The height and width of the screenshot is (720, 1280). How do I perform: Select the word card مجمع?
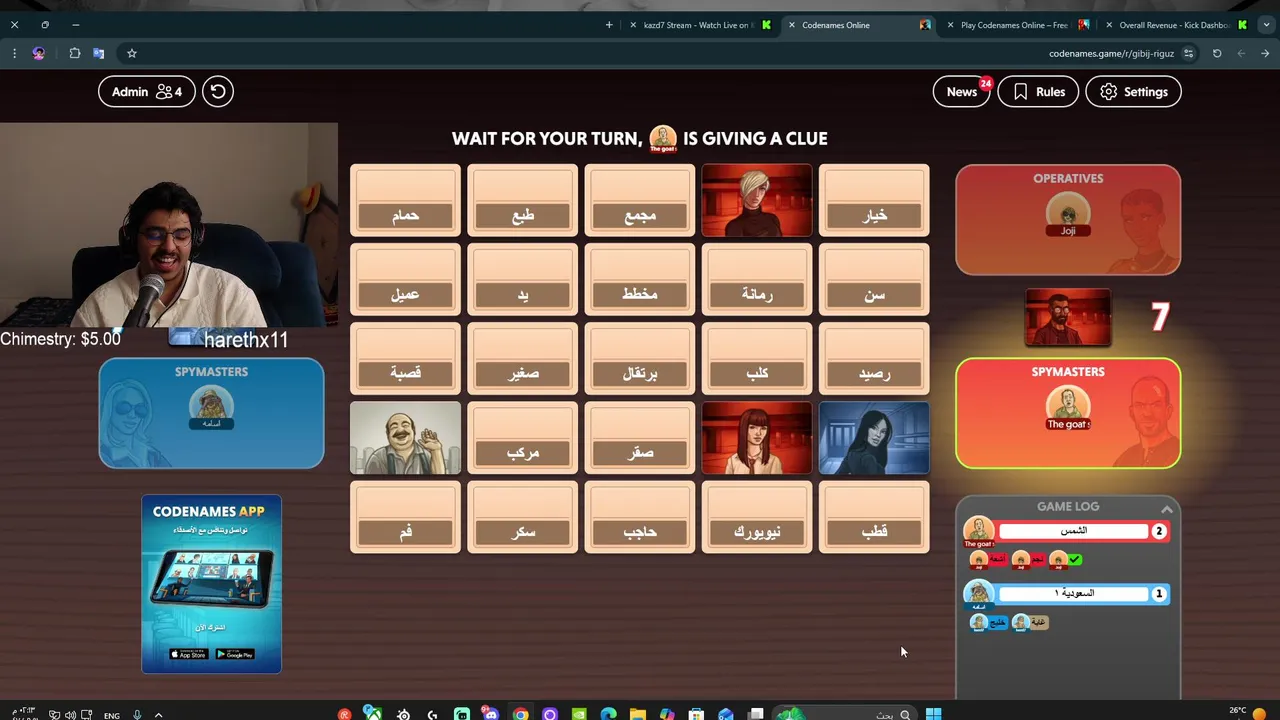pyautogui.click(x=639, y=200)
